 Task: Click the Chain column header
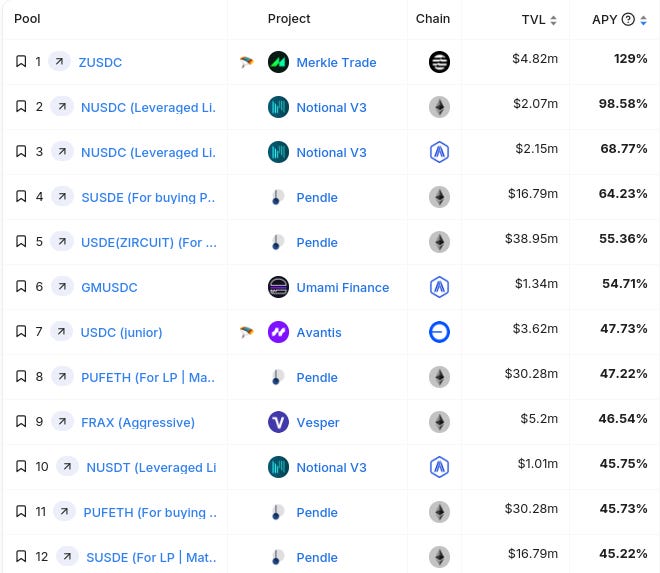pyautogui.click(x=433, y=19)
